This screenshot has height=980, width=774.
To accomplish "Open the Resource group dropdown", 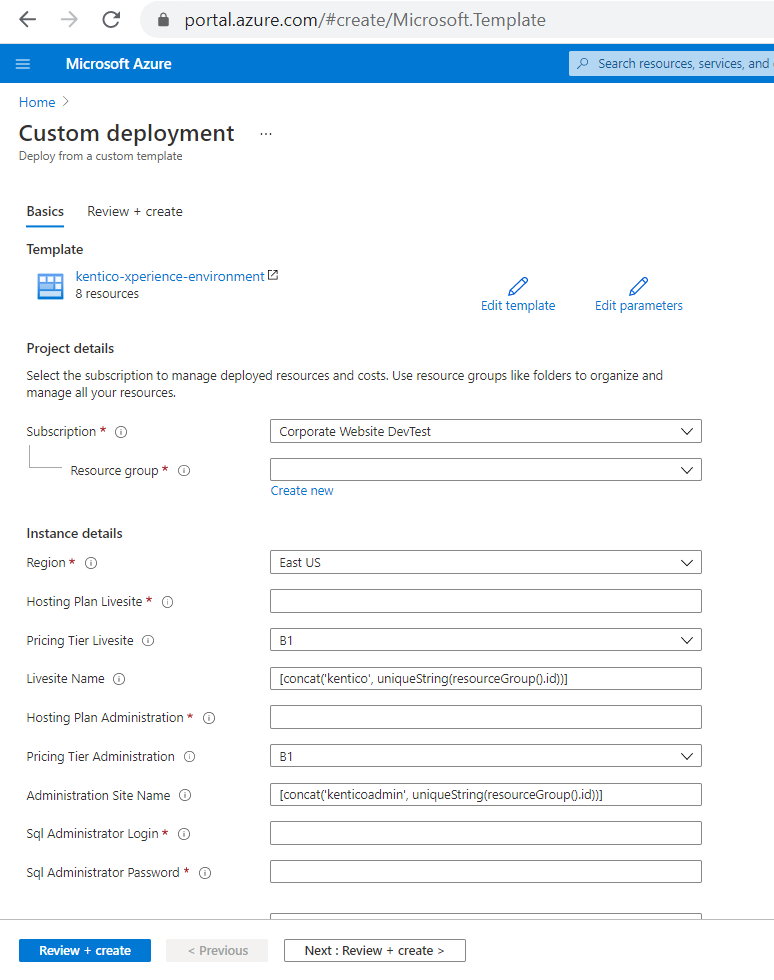I will click(x=486, y=470).
